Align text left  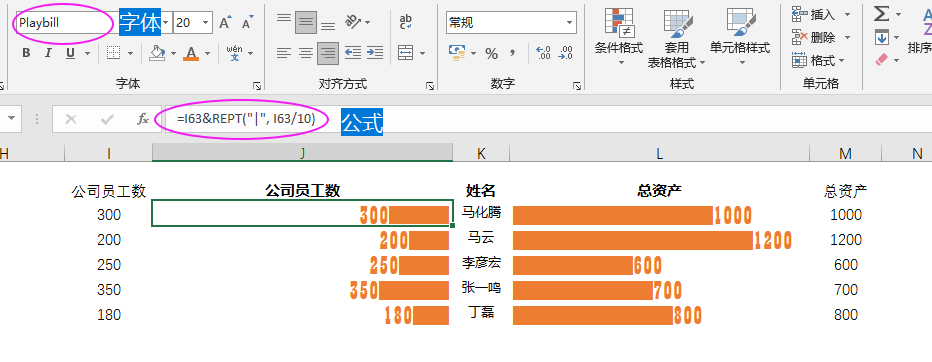coord(284,53)
